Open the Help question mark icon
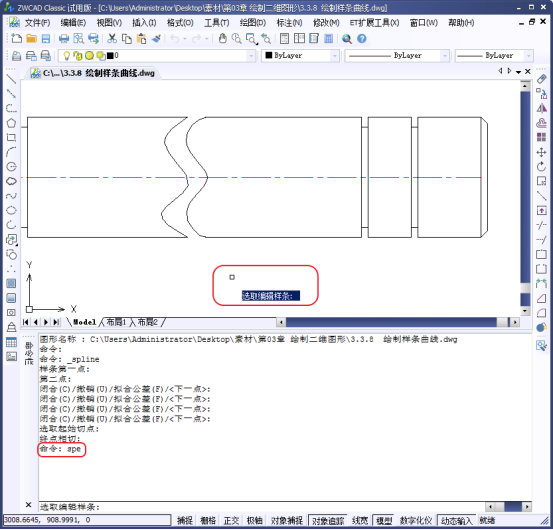The image size is (553, 530). [x=362, y=39]
